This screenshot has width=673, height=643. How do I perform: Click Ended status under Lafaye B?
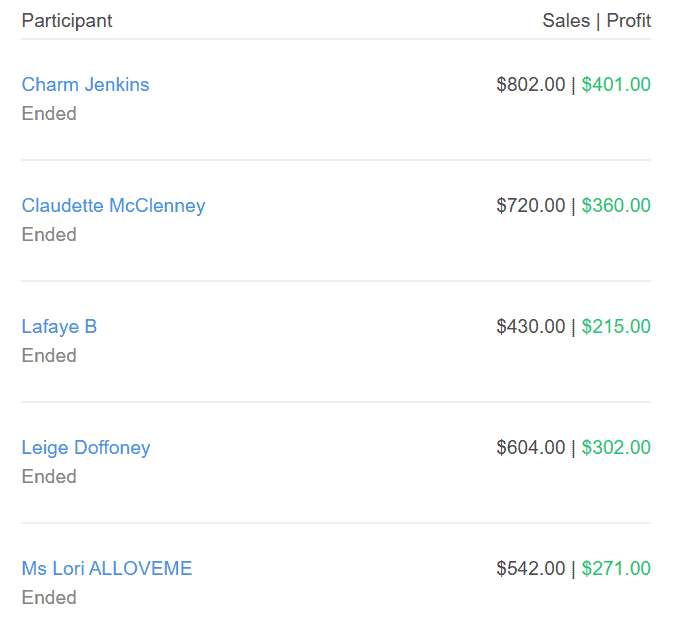(x=49, y=356)
